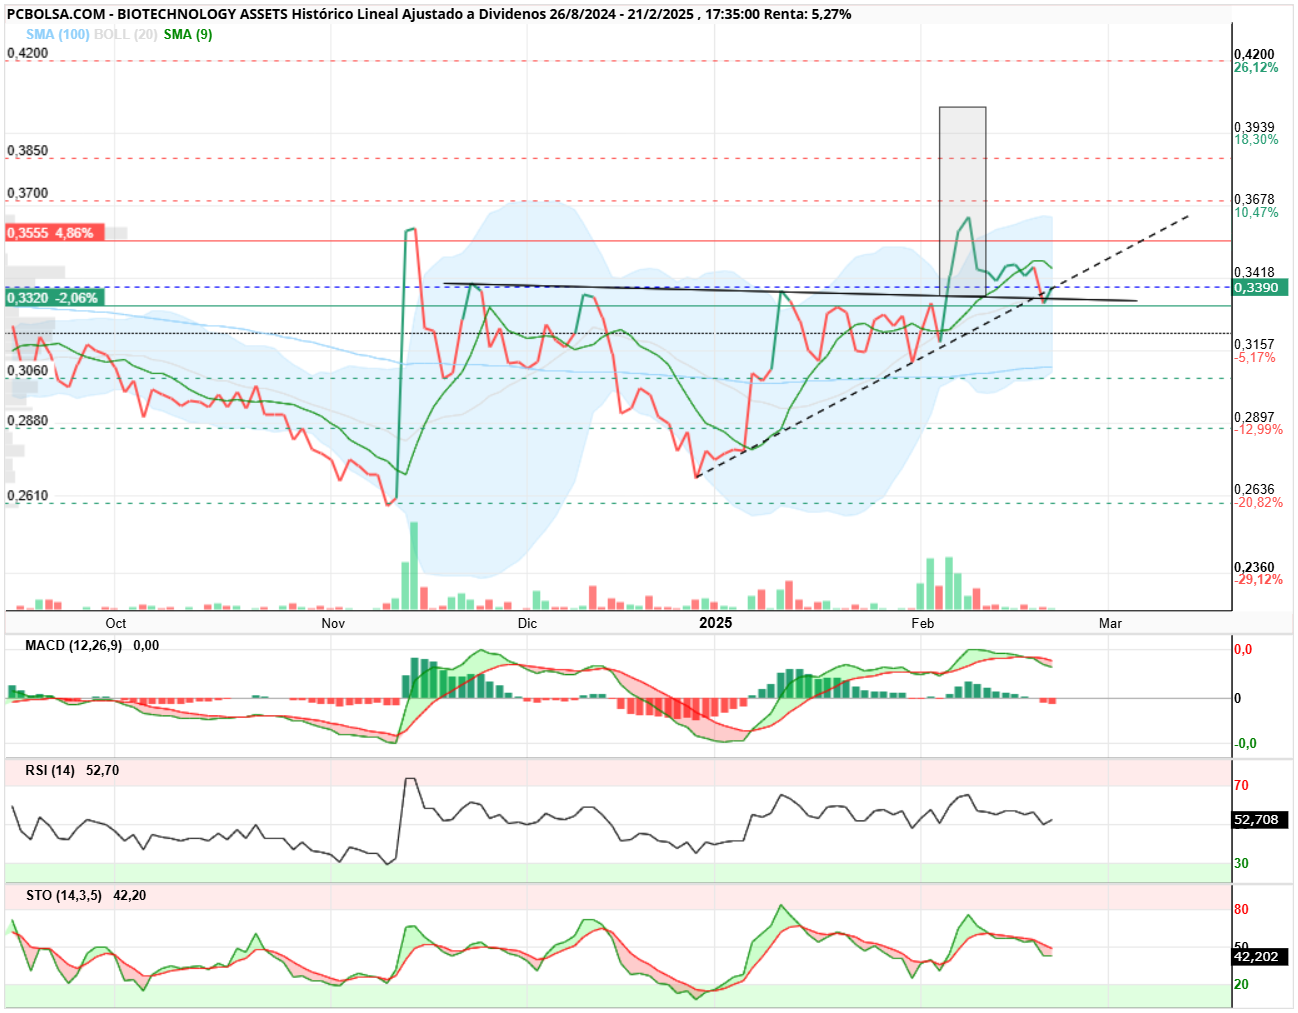
Task: Click the 0,2880 price level label
Action: 27,420
